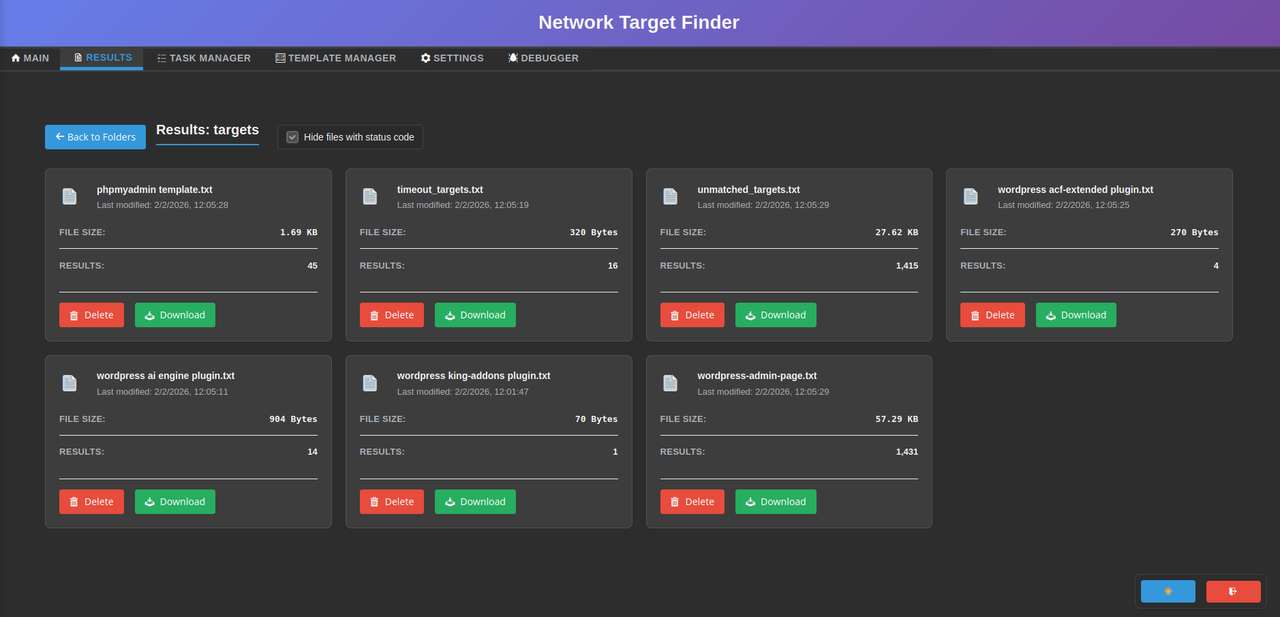Click file icon of wordpress-admin-page.txt

[x=670, y=383]
